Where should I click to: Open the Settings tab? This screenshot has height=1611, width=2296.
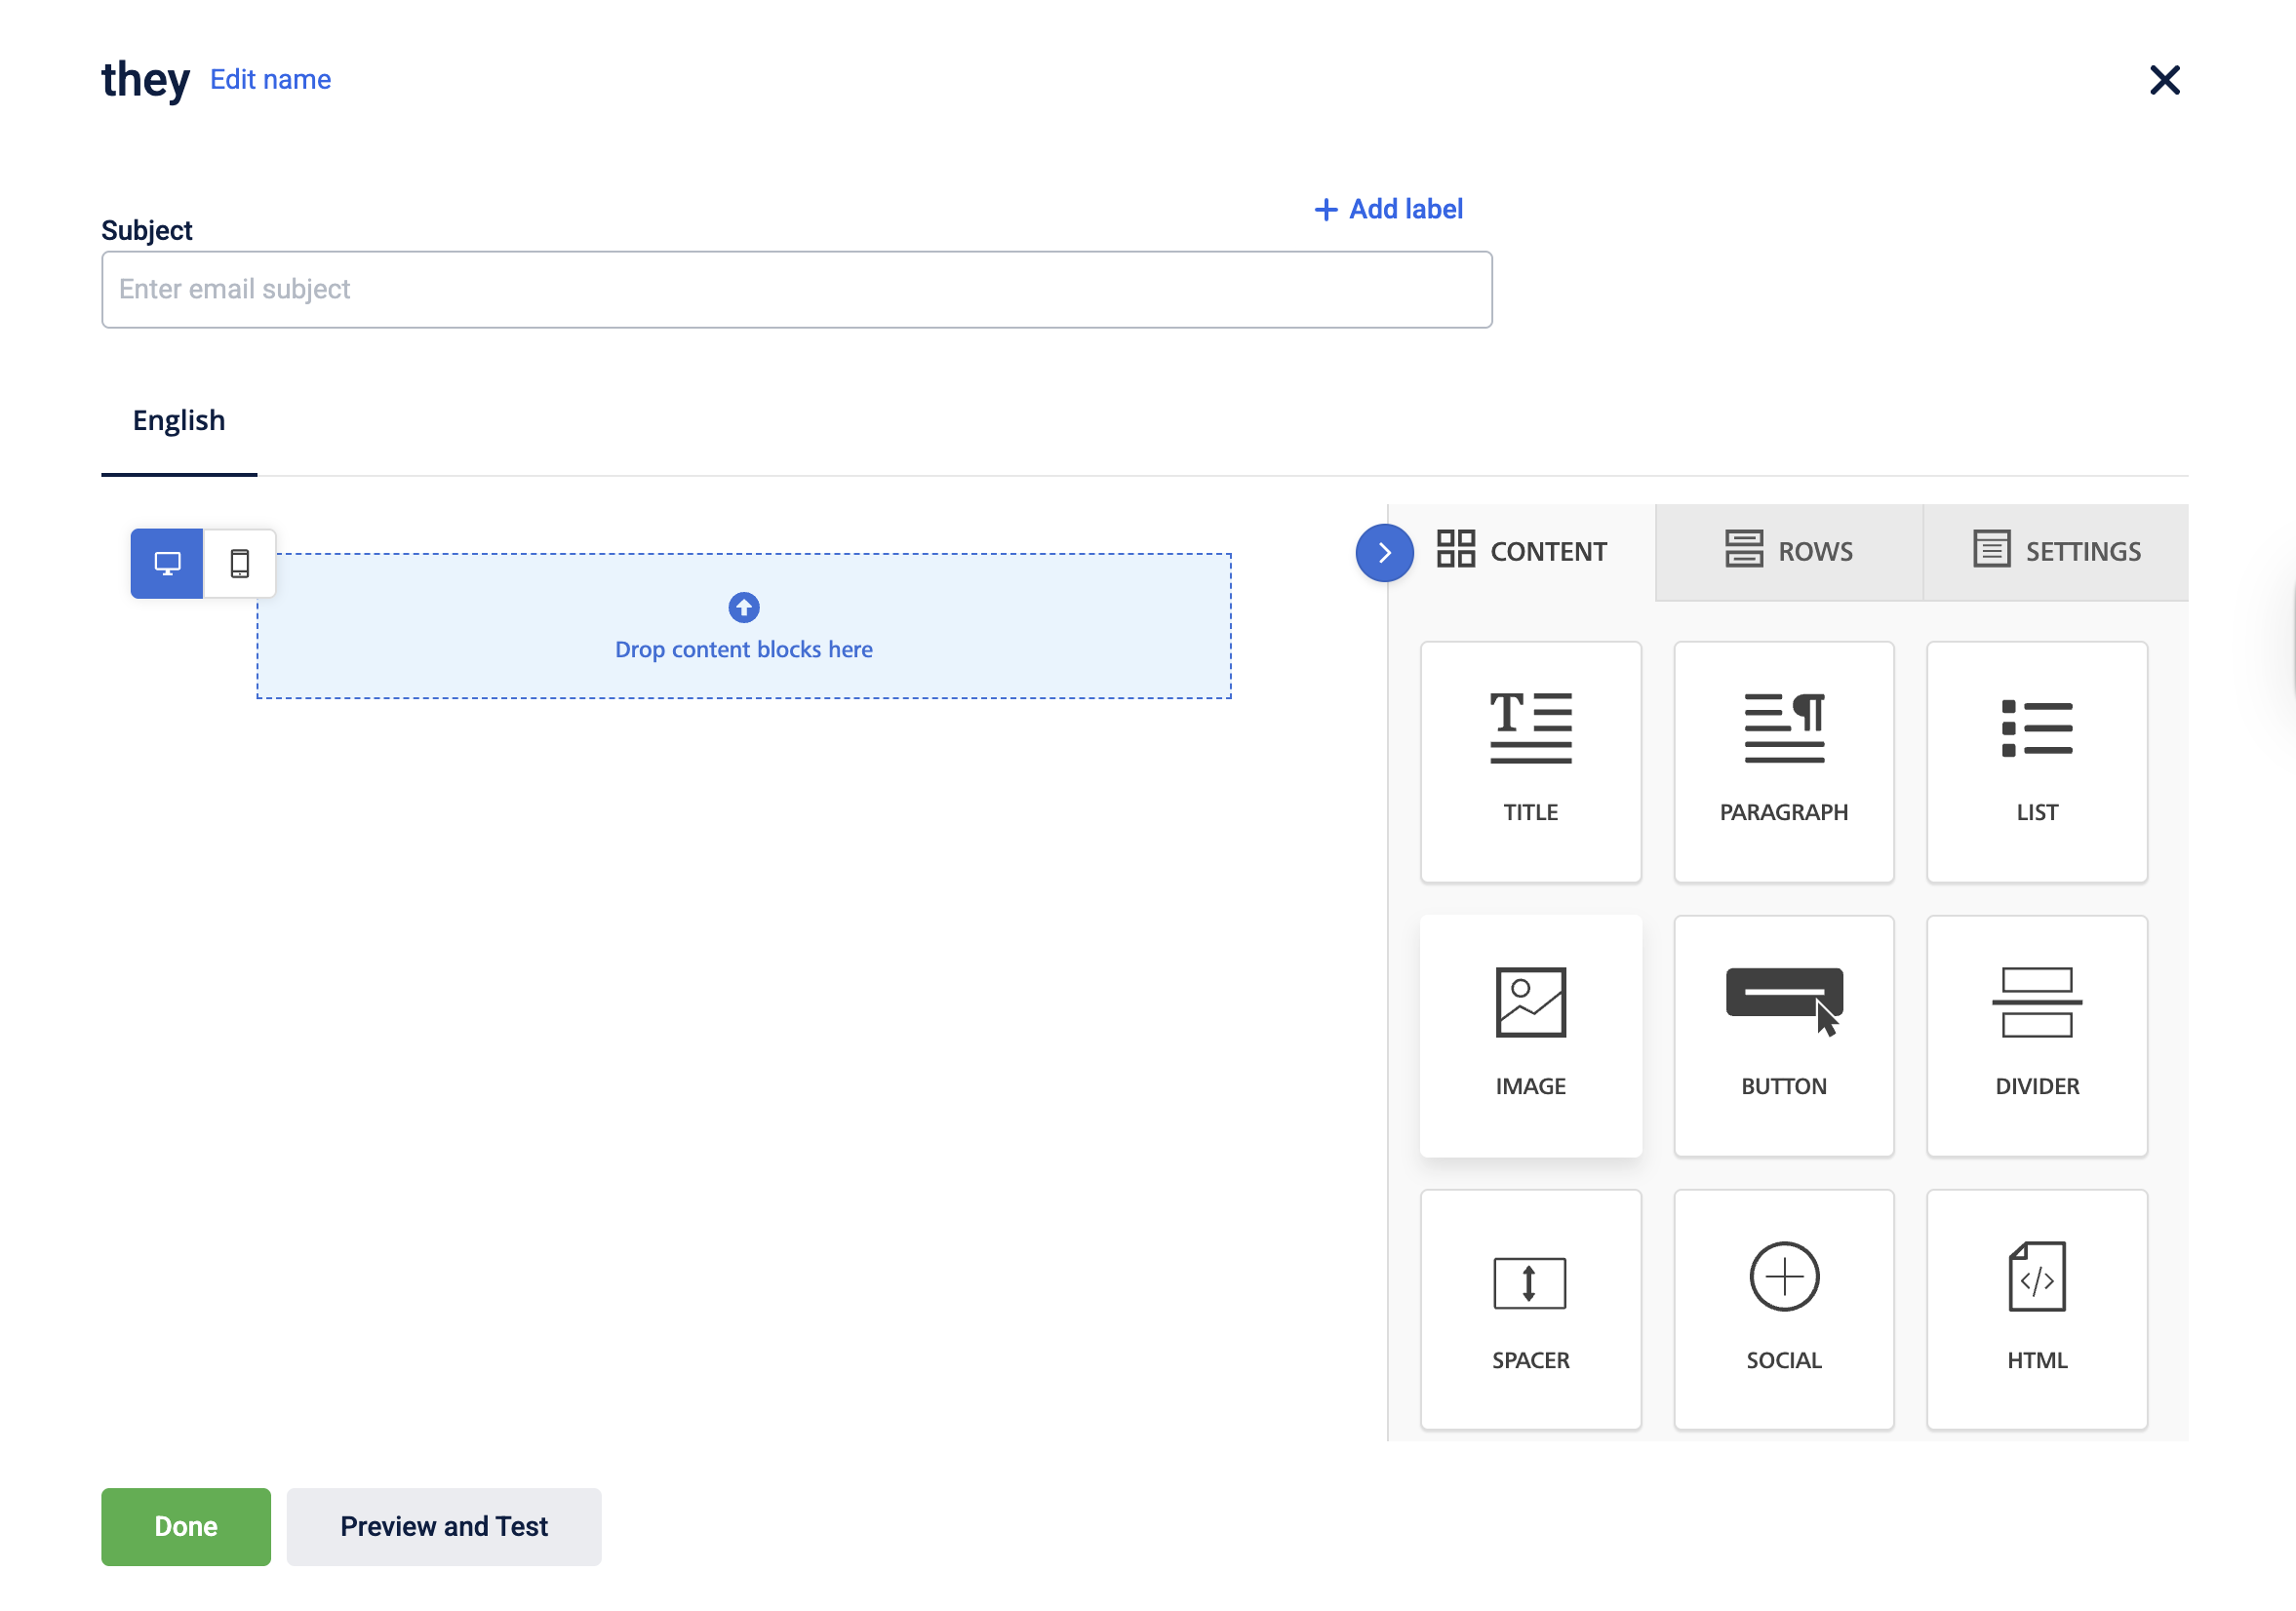tap(2056, 551)
